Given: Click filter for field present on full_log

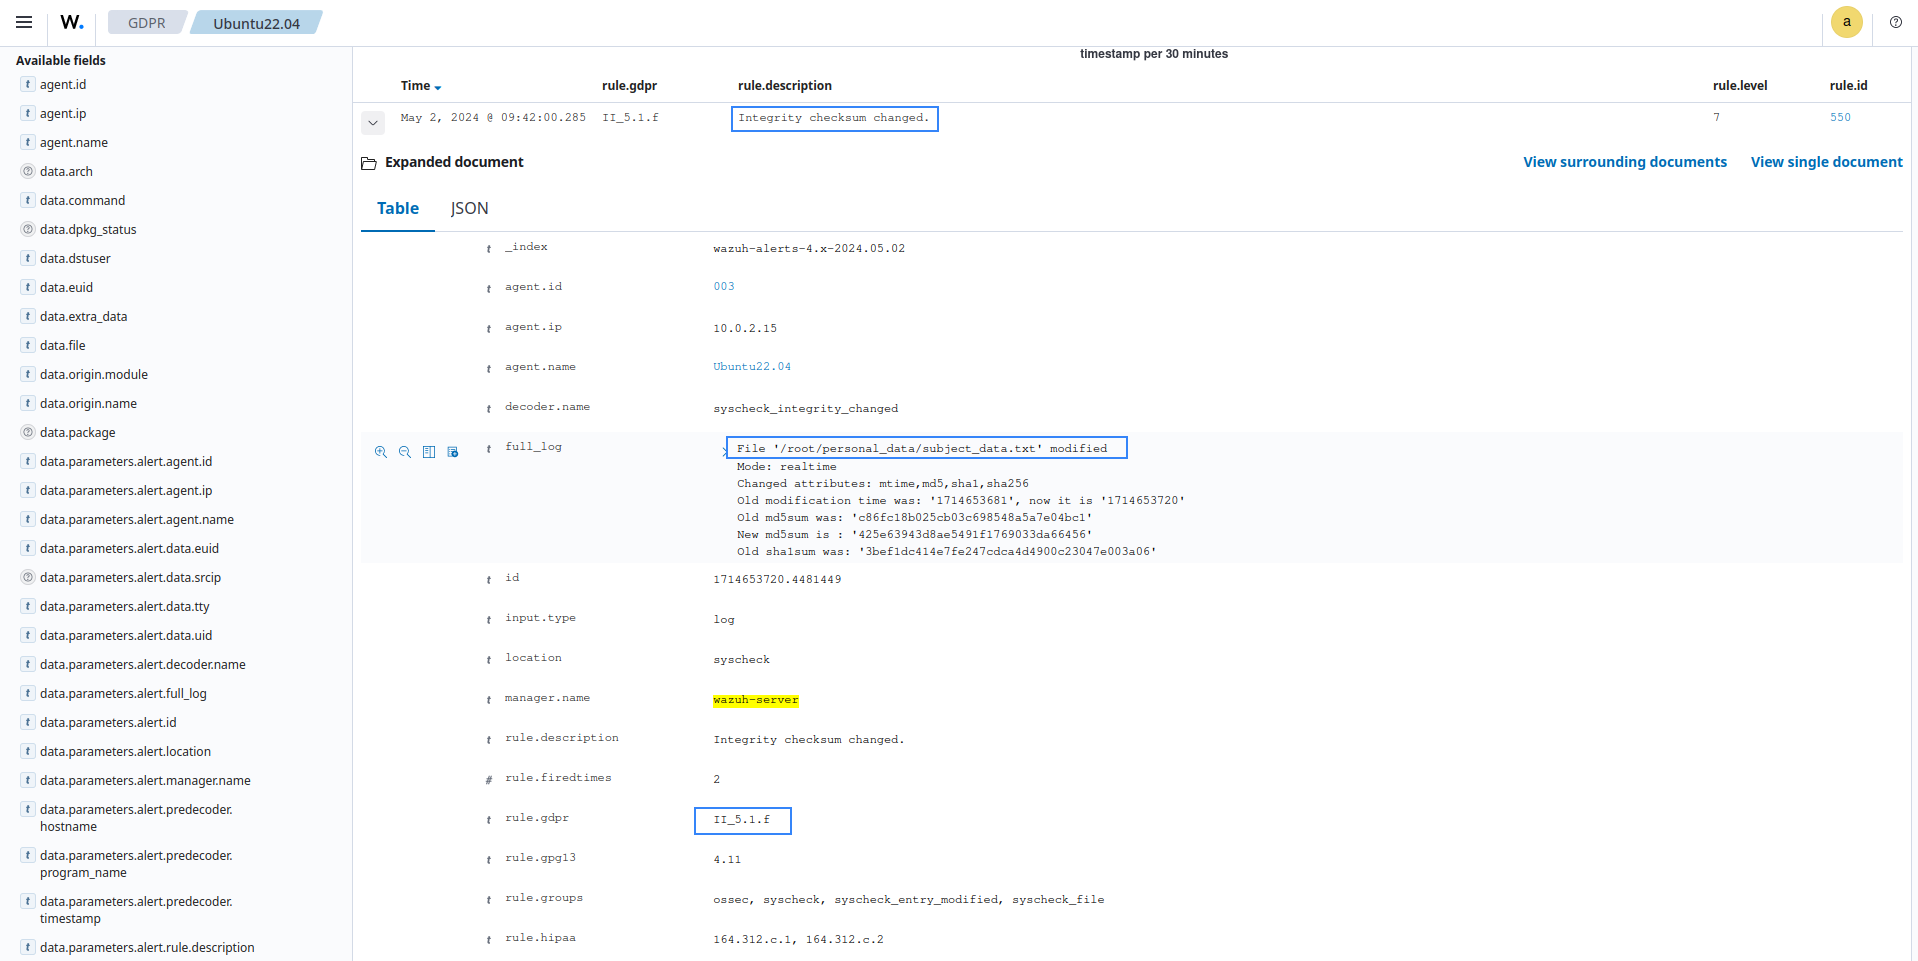Looking at the screenshot, I should [453, 452].
